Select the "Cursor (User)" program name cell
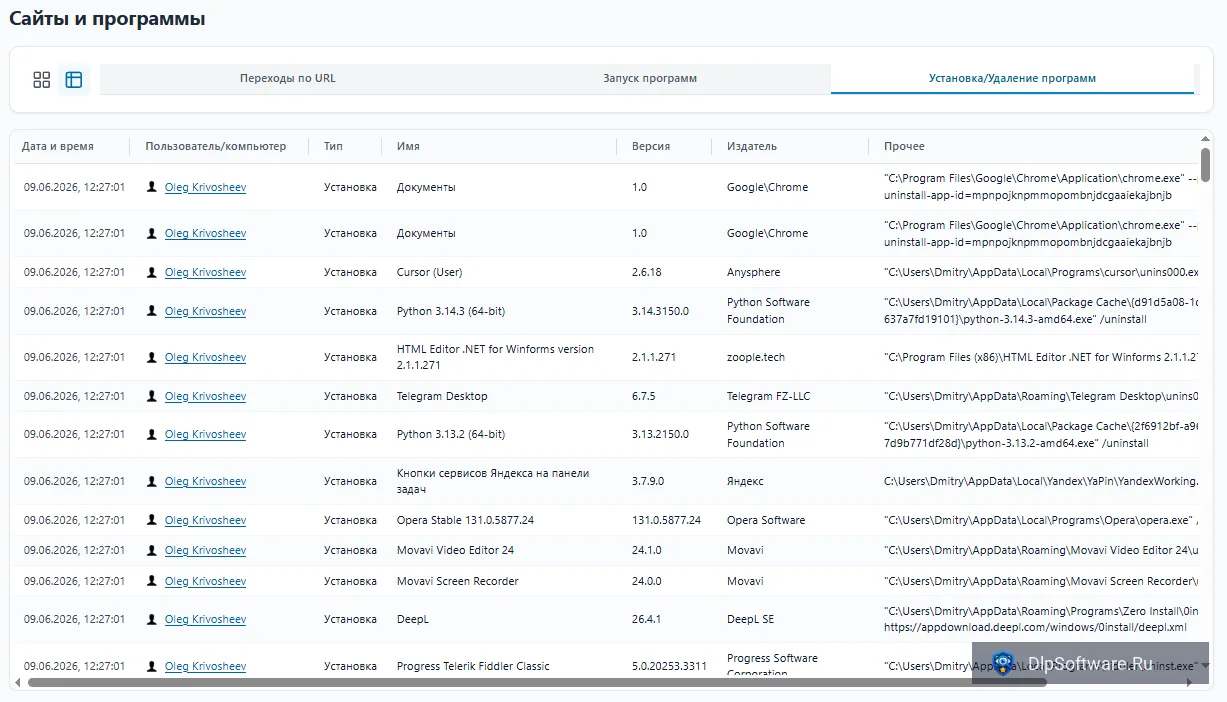 coord(430,272)
